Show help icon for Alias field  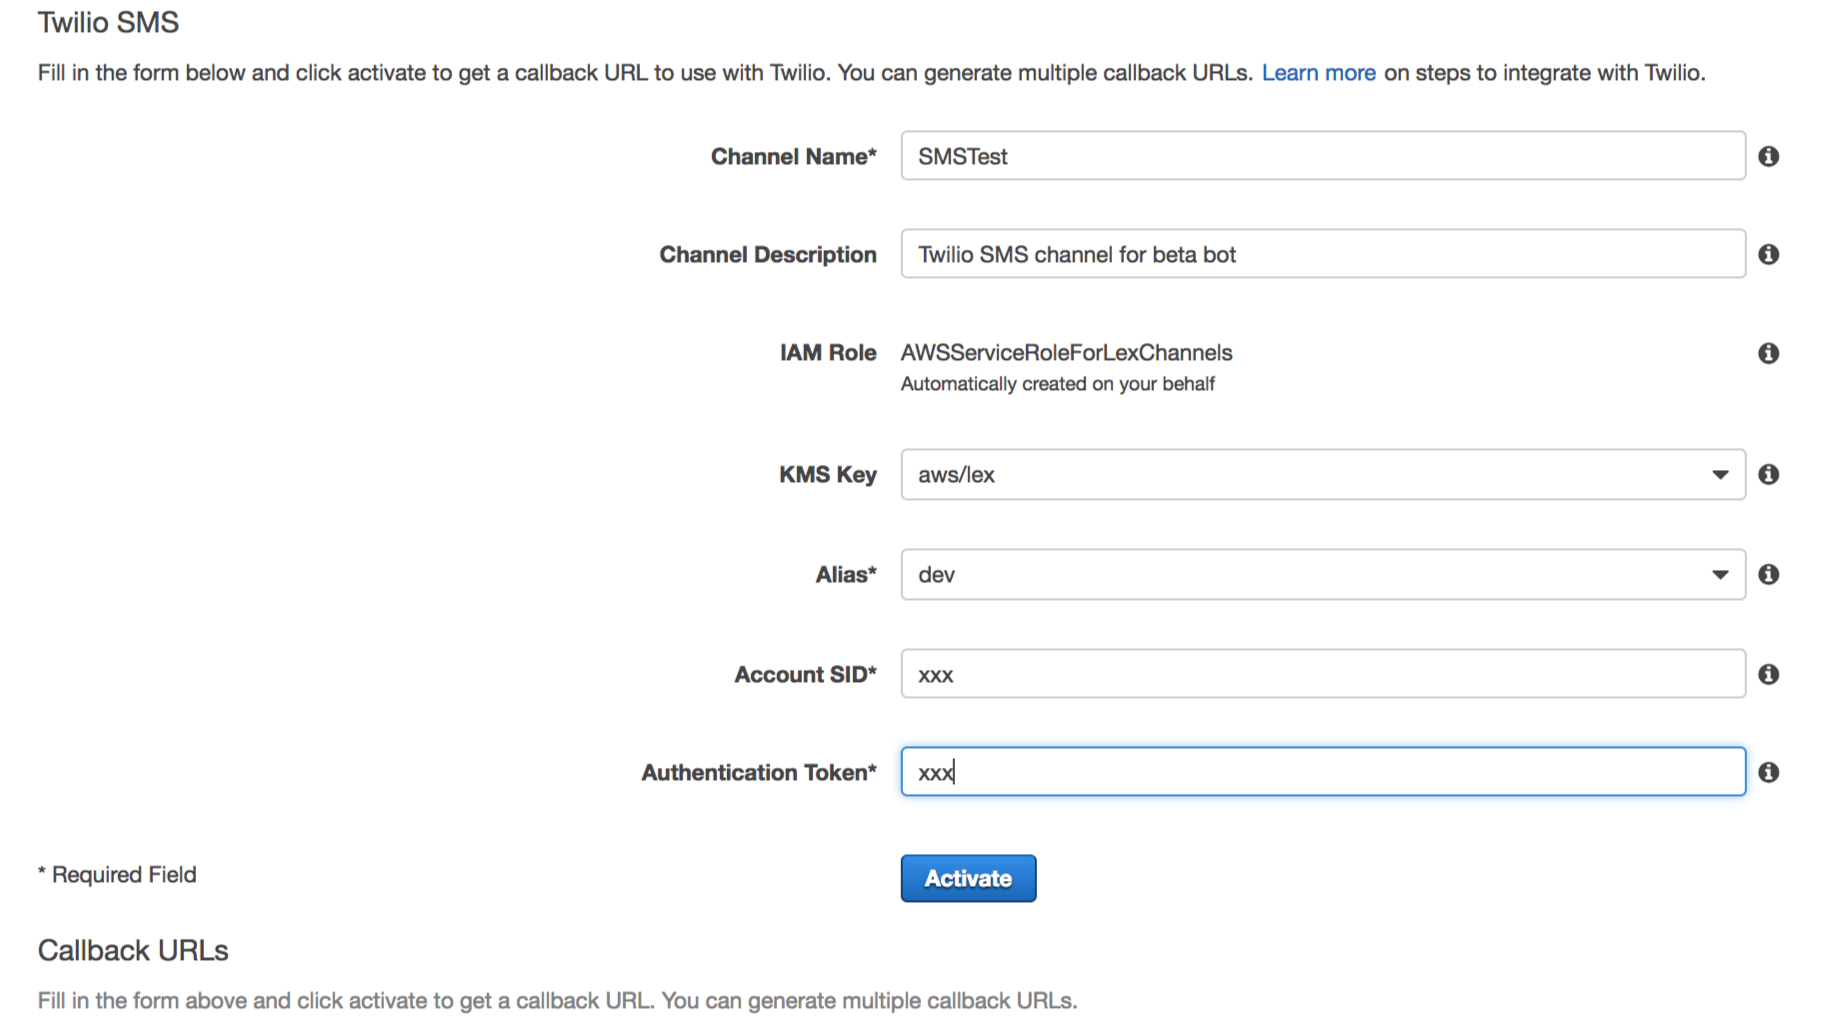click(1768, 574)
